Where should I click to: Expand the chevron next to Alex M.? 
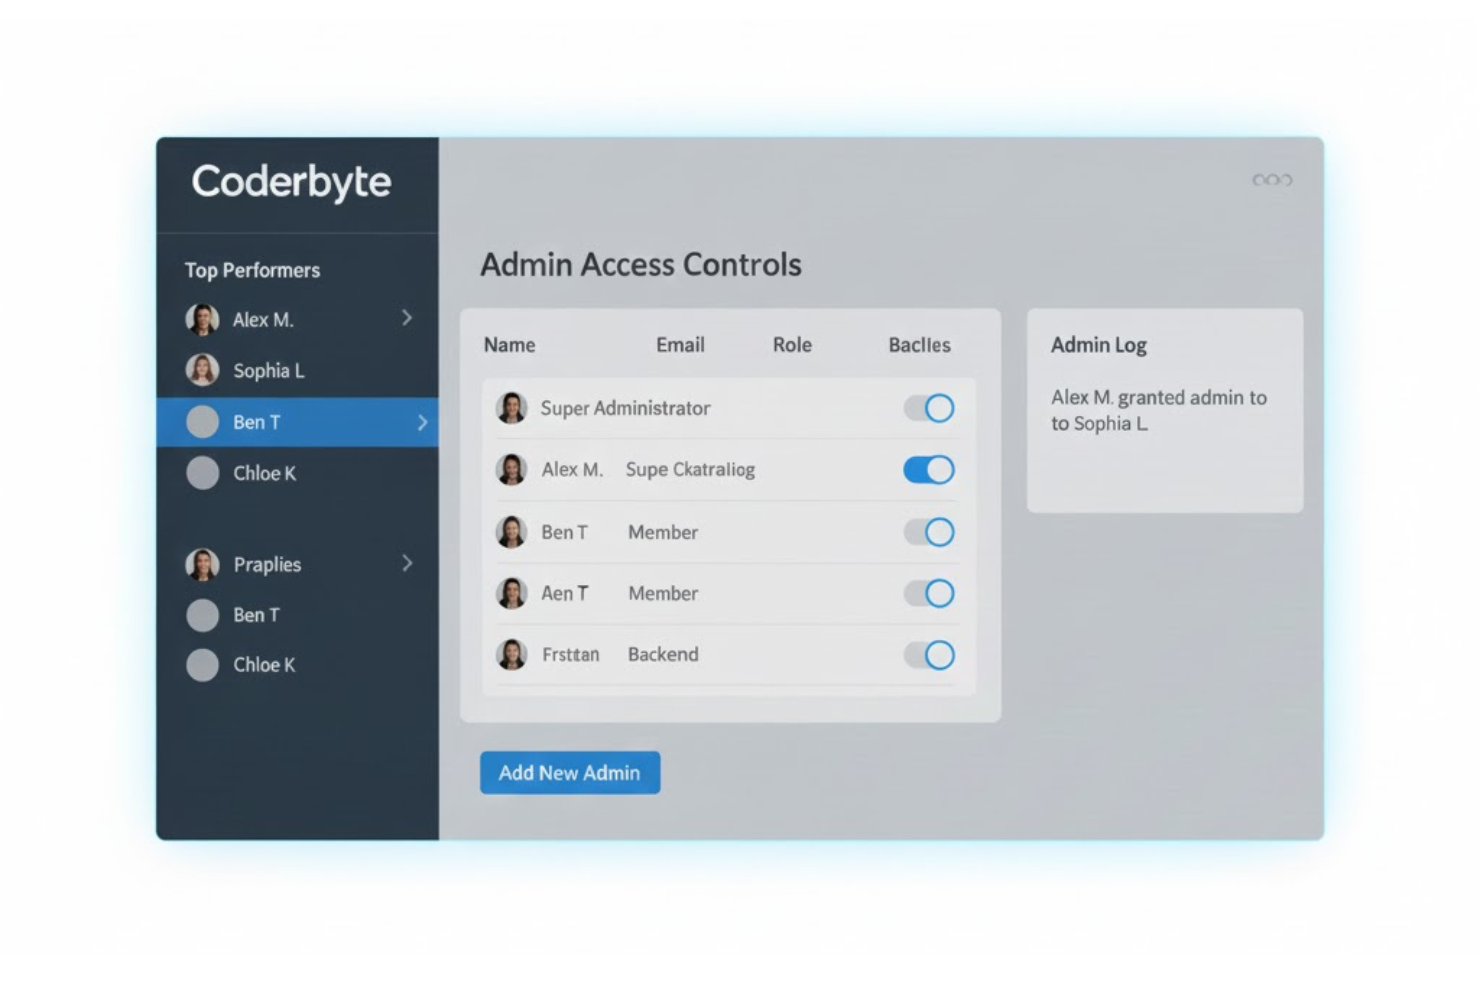407,318
